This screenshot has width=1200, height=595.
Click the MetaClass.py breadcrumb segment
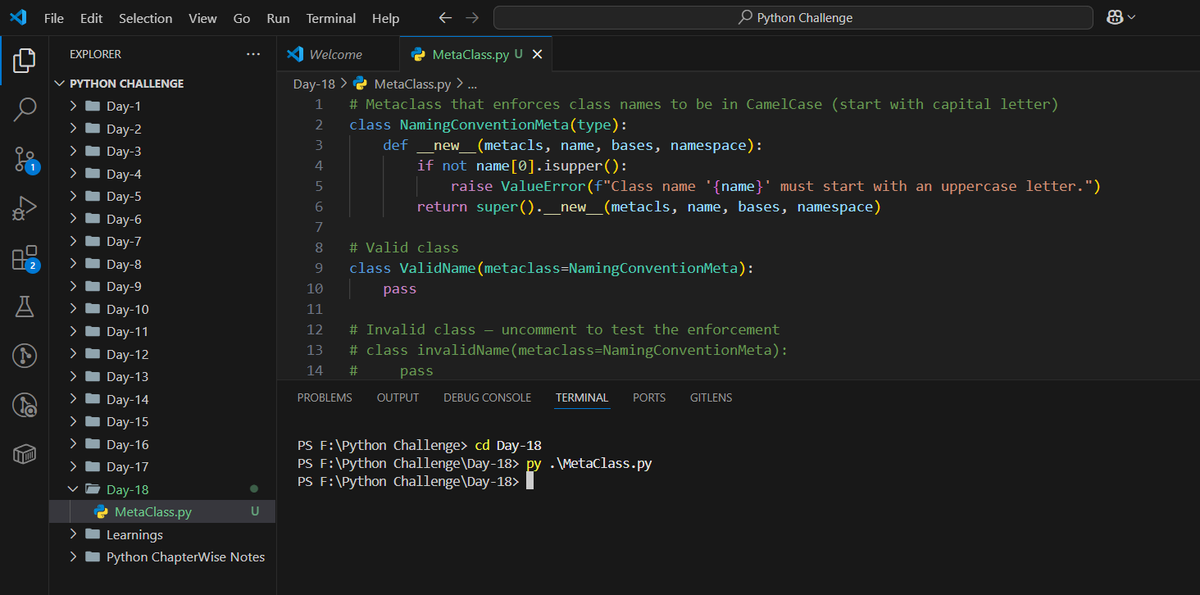point(411,83)
